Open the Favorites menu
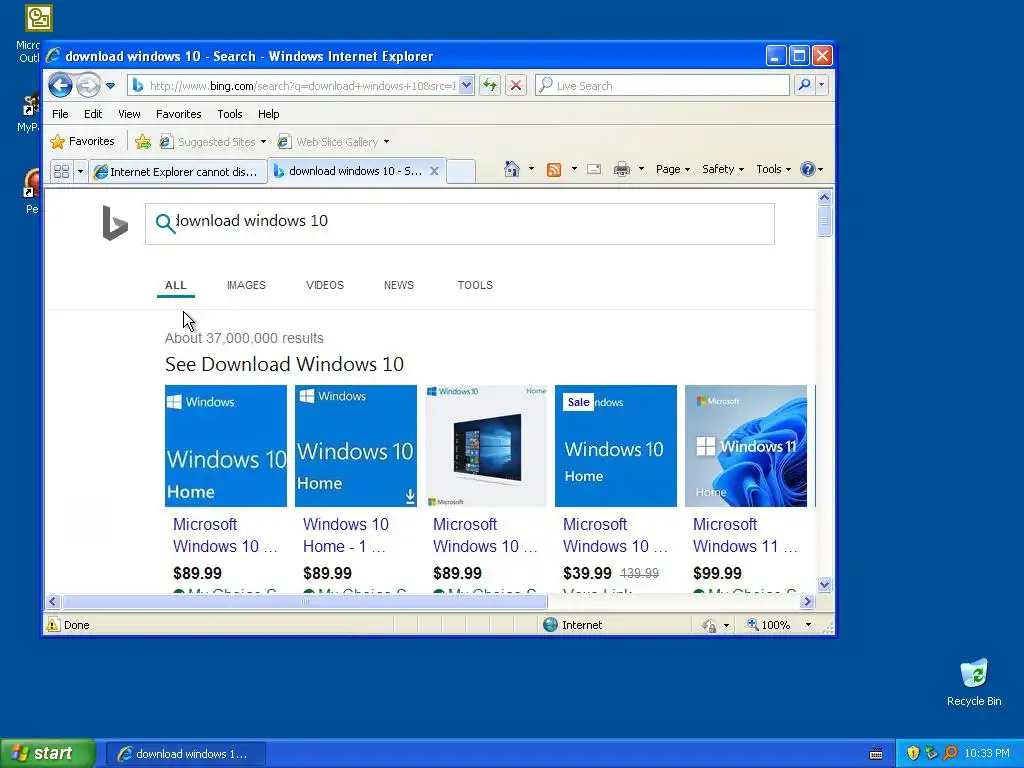The height and width of the screenshot is (768, 1024). (x=178, y=114)
